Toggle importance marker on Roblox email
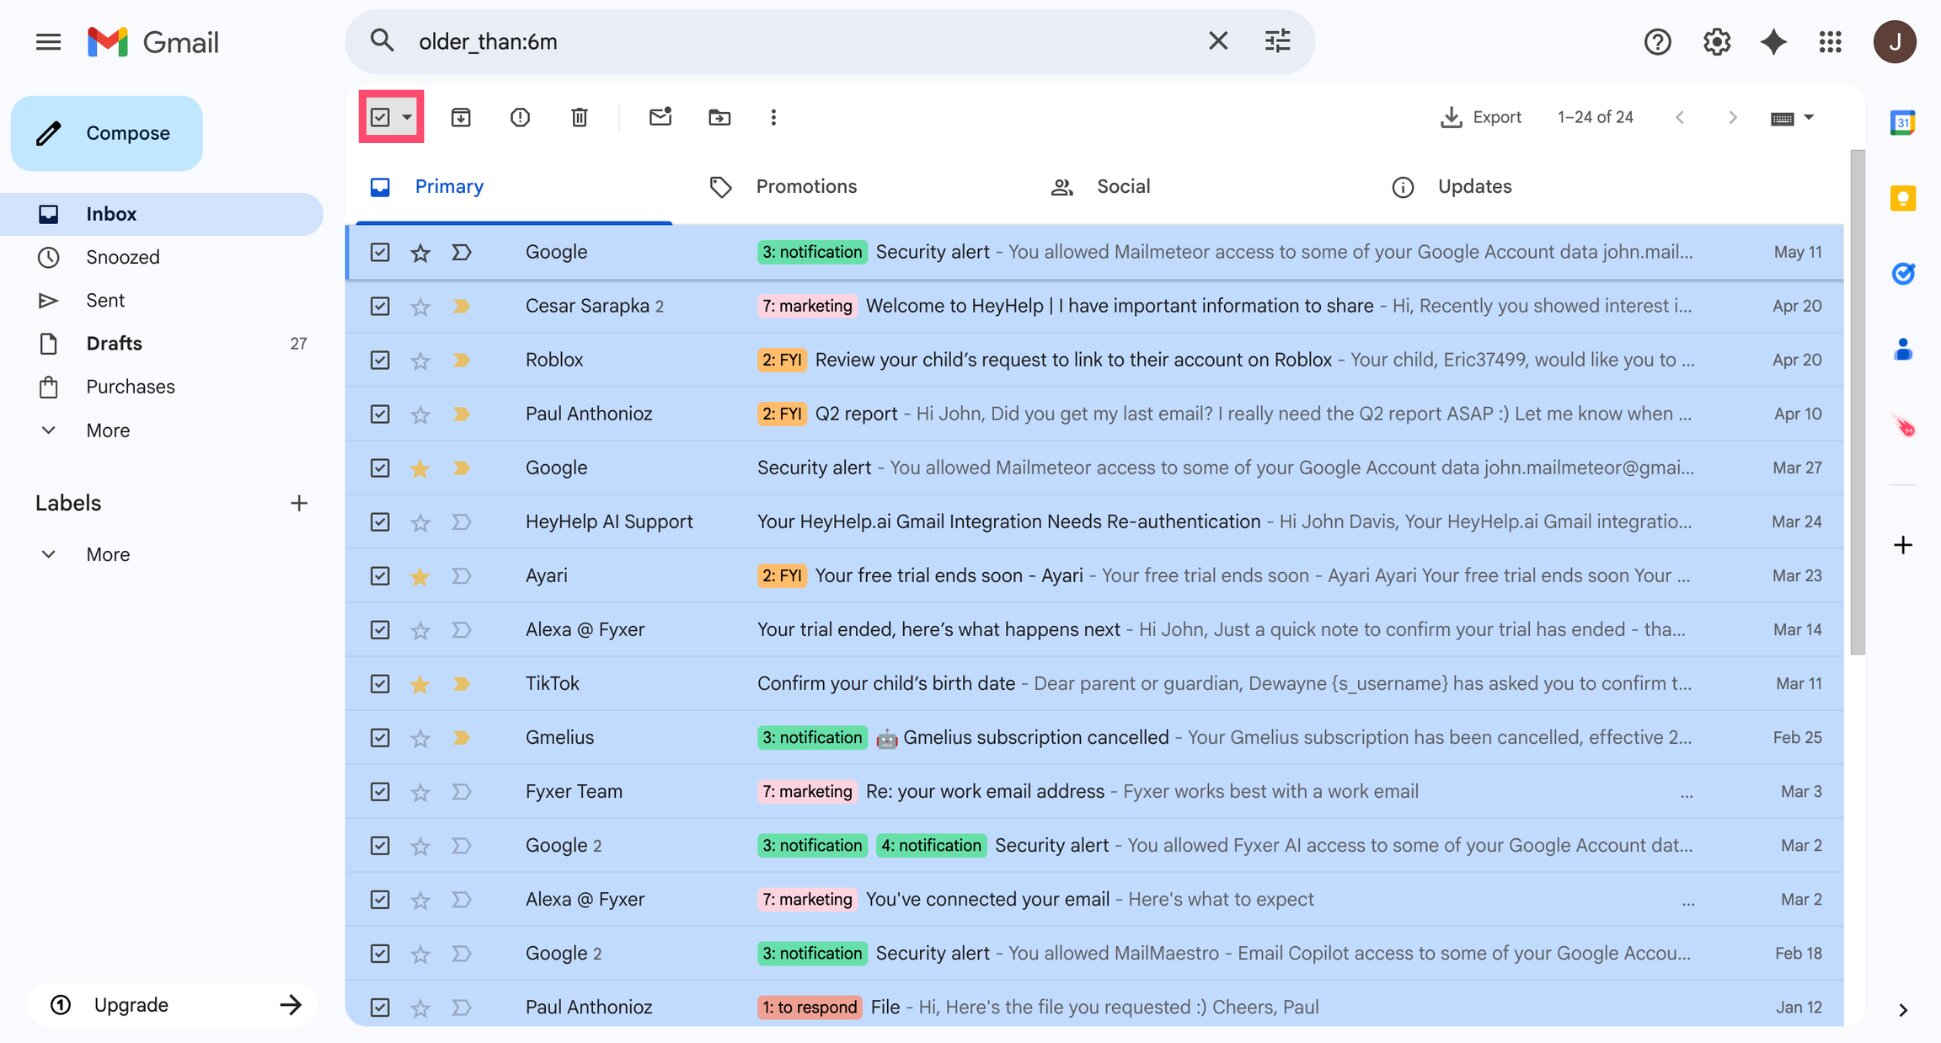 pos(461,360)
